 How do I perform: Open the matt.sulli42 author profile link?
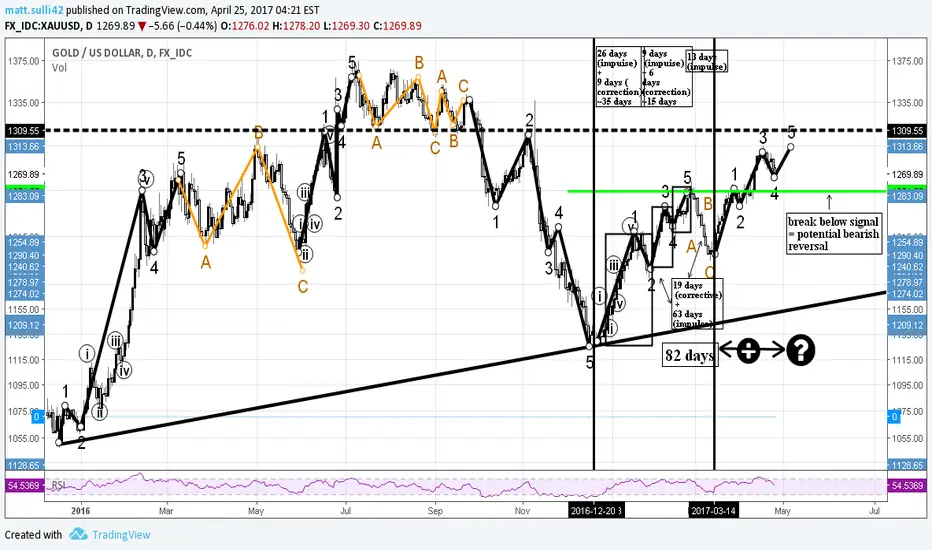point(34,10)
